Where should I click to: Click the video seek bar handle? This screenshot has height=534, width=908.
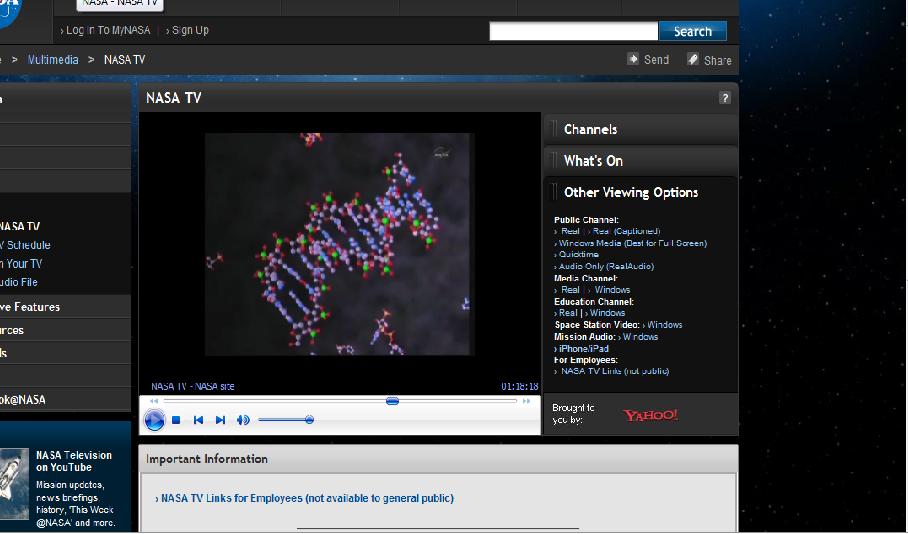point(392,401)
